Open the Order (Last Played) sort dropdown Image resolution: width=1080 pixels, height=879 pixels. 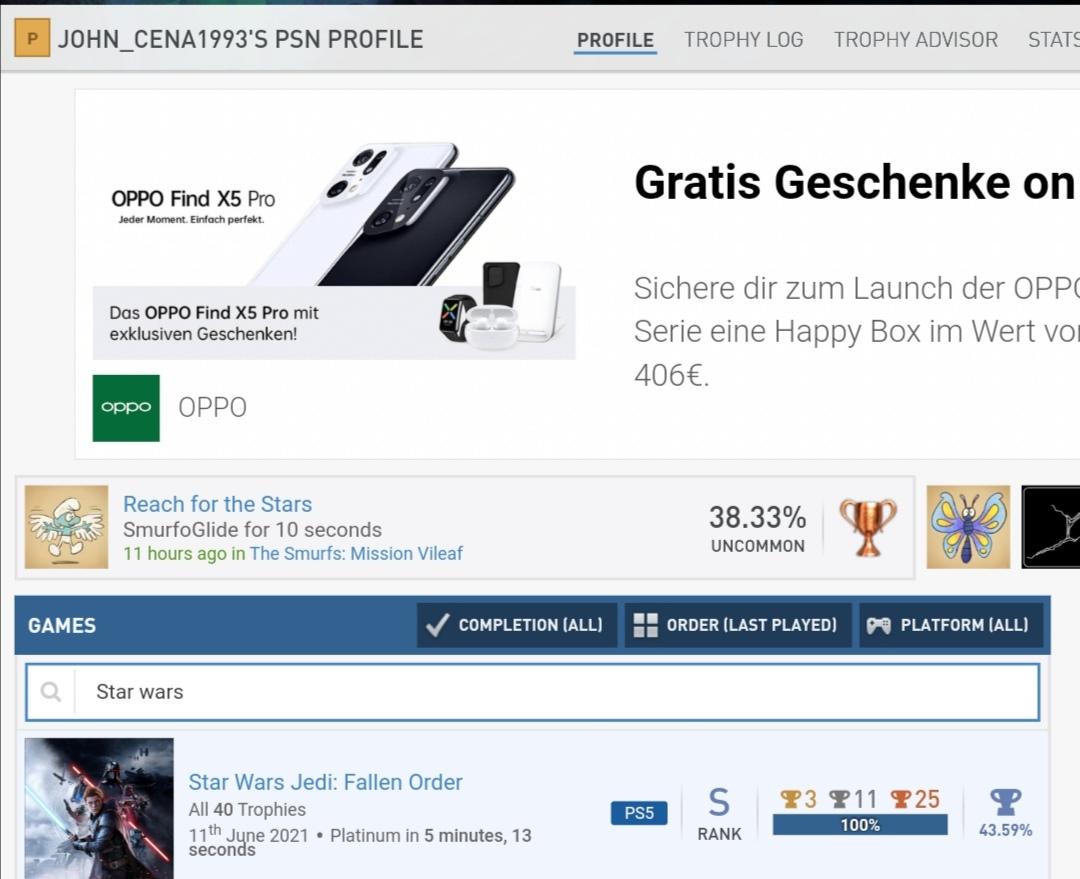738,625
